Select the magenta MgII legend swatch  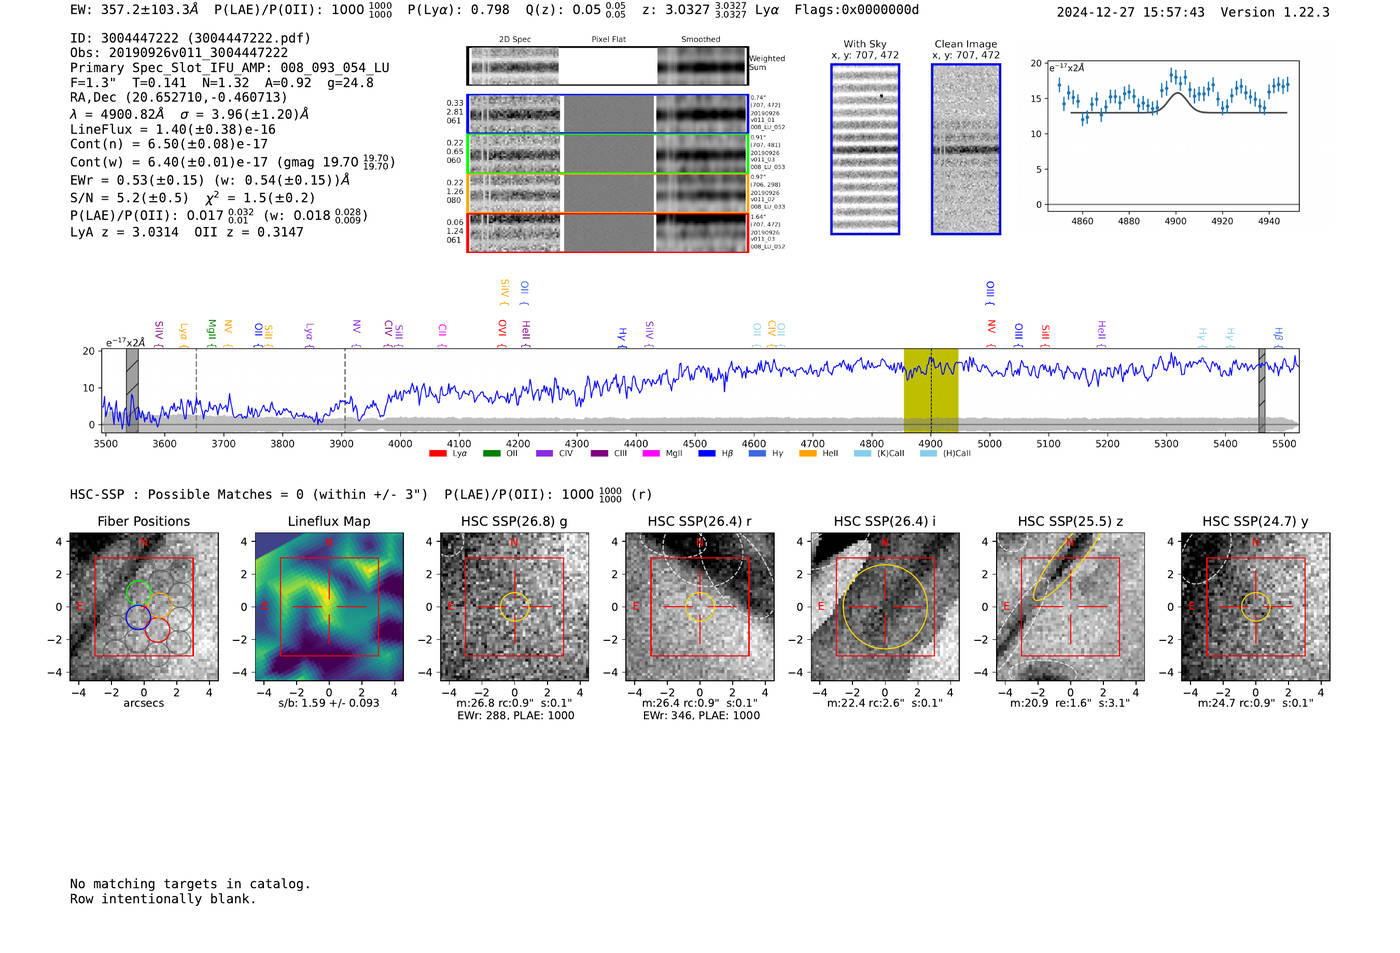(651, 454)
